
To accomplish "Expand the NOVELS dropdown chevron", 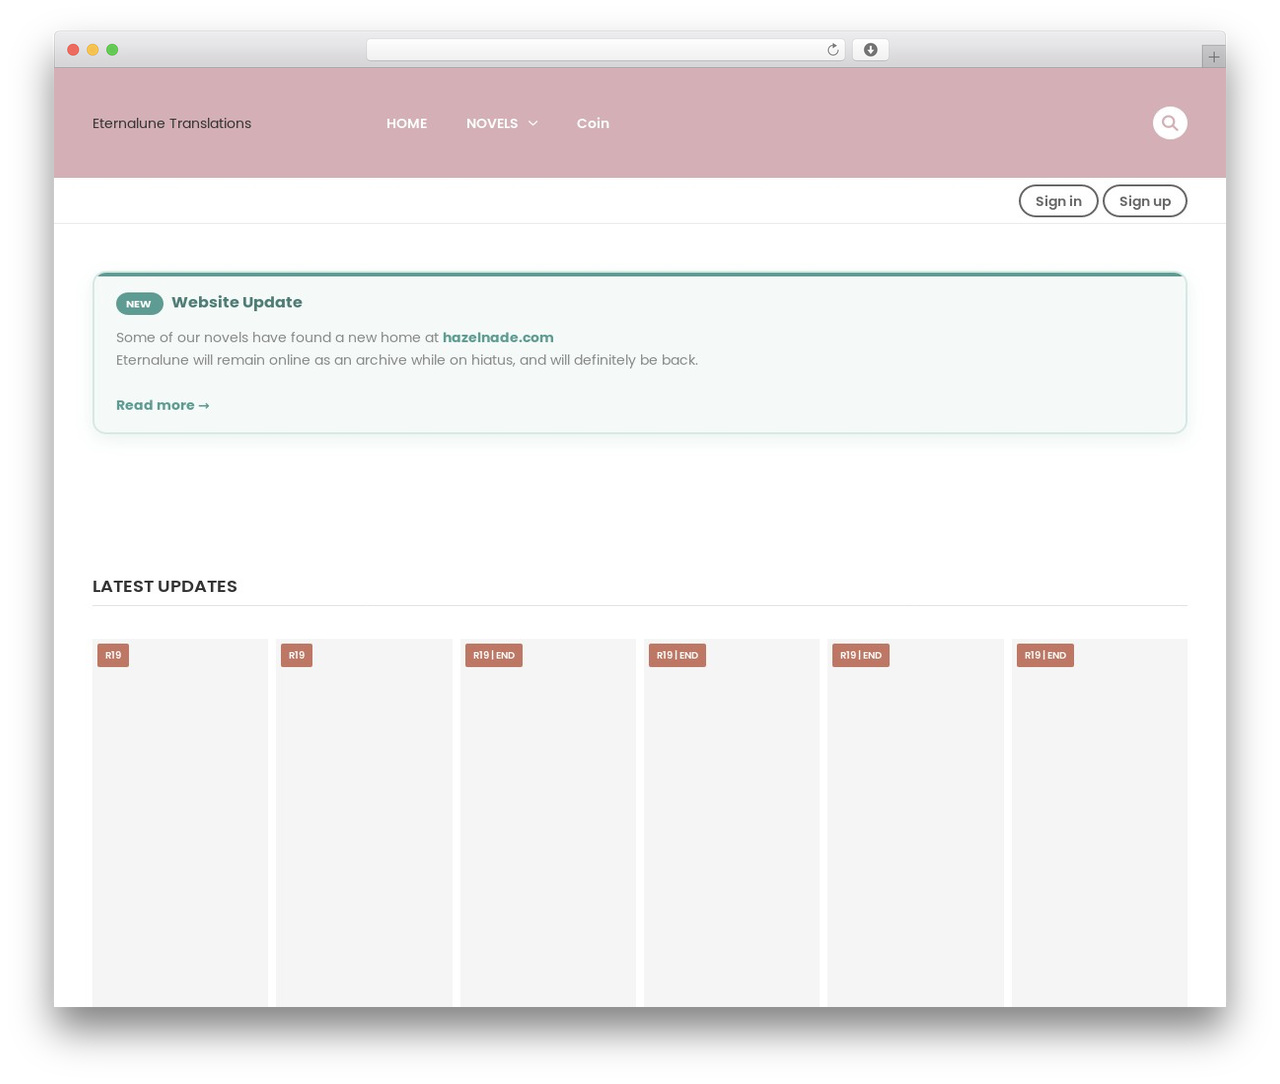I will pos(533,123).
